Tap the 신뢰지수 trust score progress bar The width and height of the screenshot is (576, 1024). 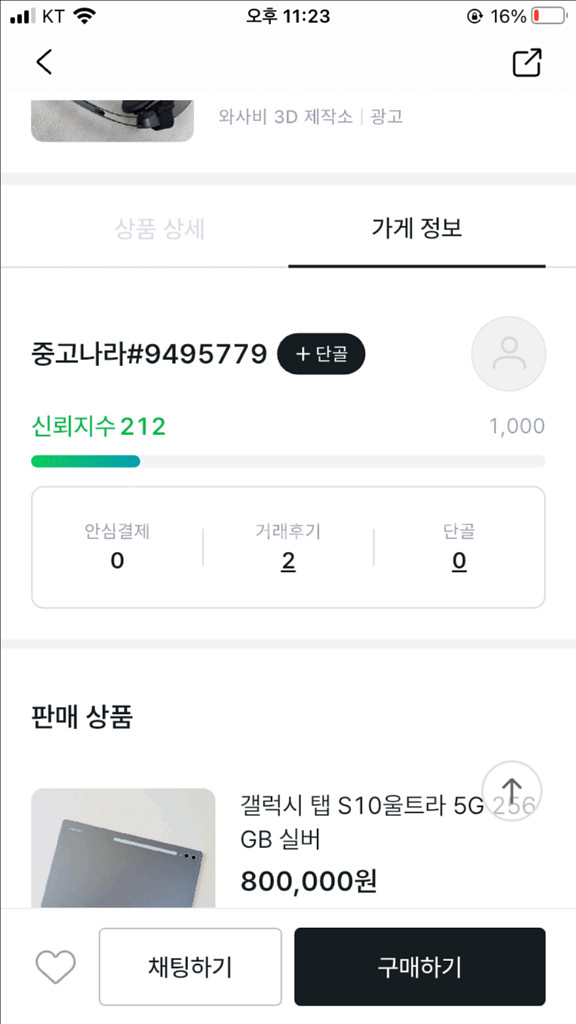288,461
